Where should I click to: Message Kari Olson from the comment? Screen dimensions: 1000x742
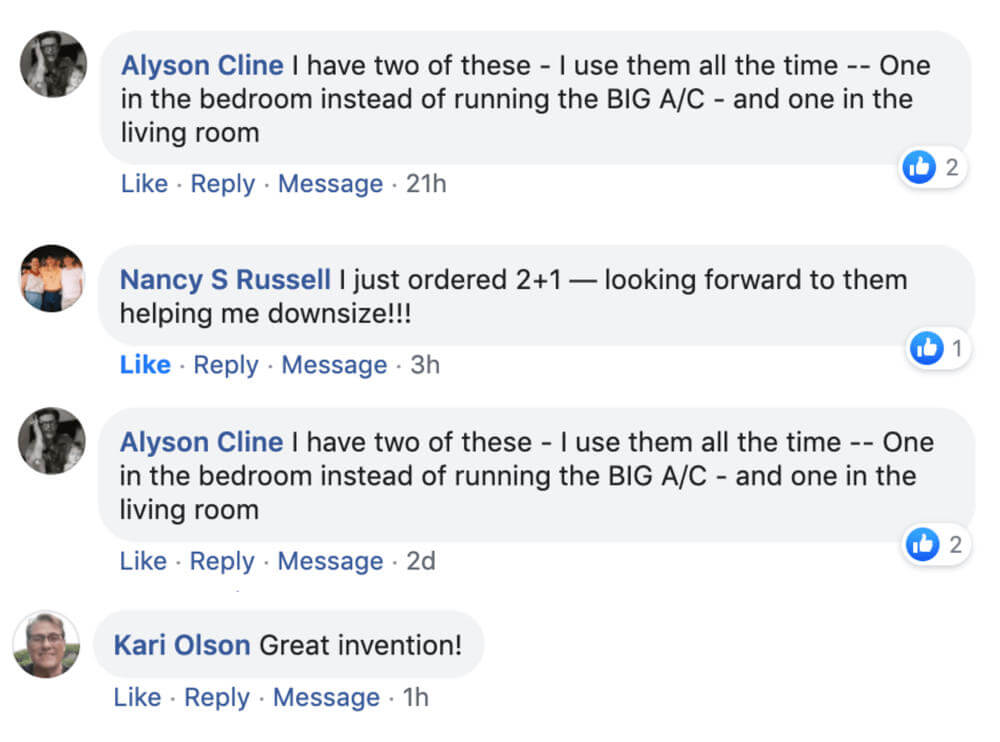326,697
